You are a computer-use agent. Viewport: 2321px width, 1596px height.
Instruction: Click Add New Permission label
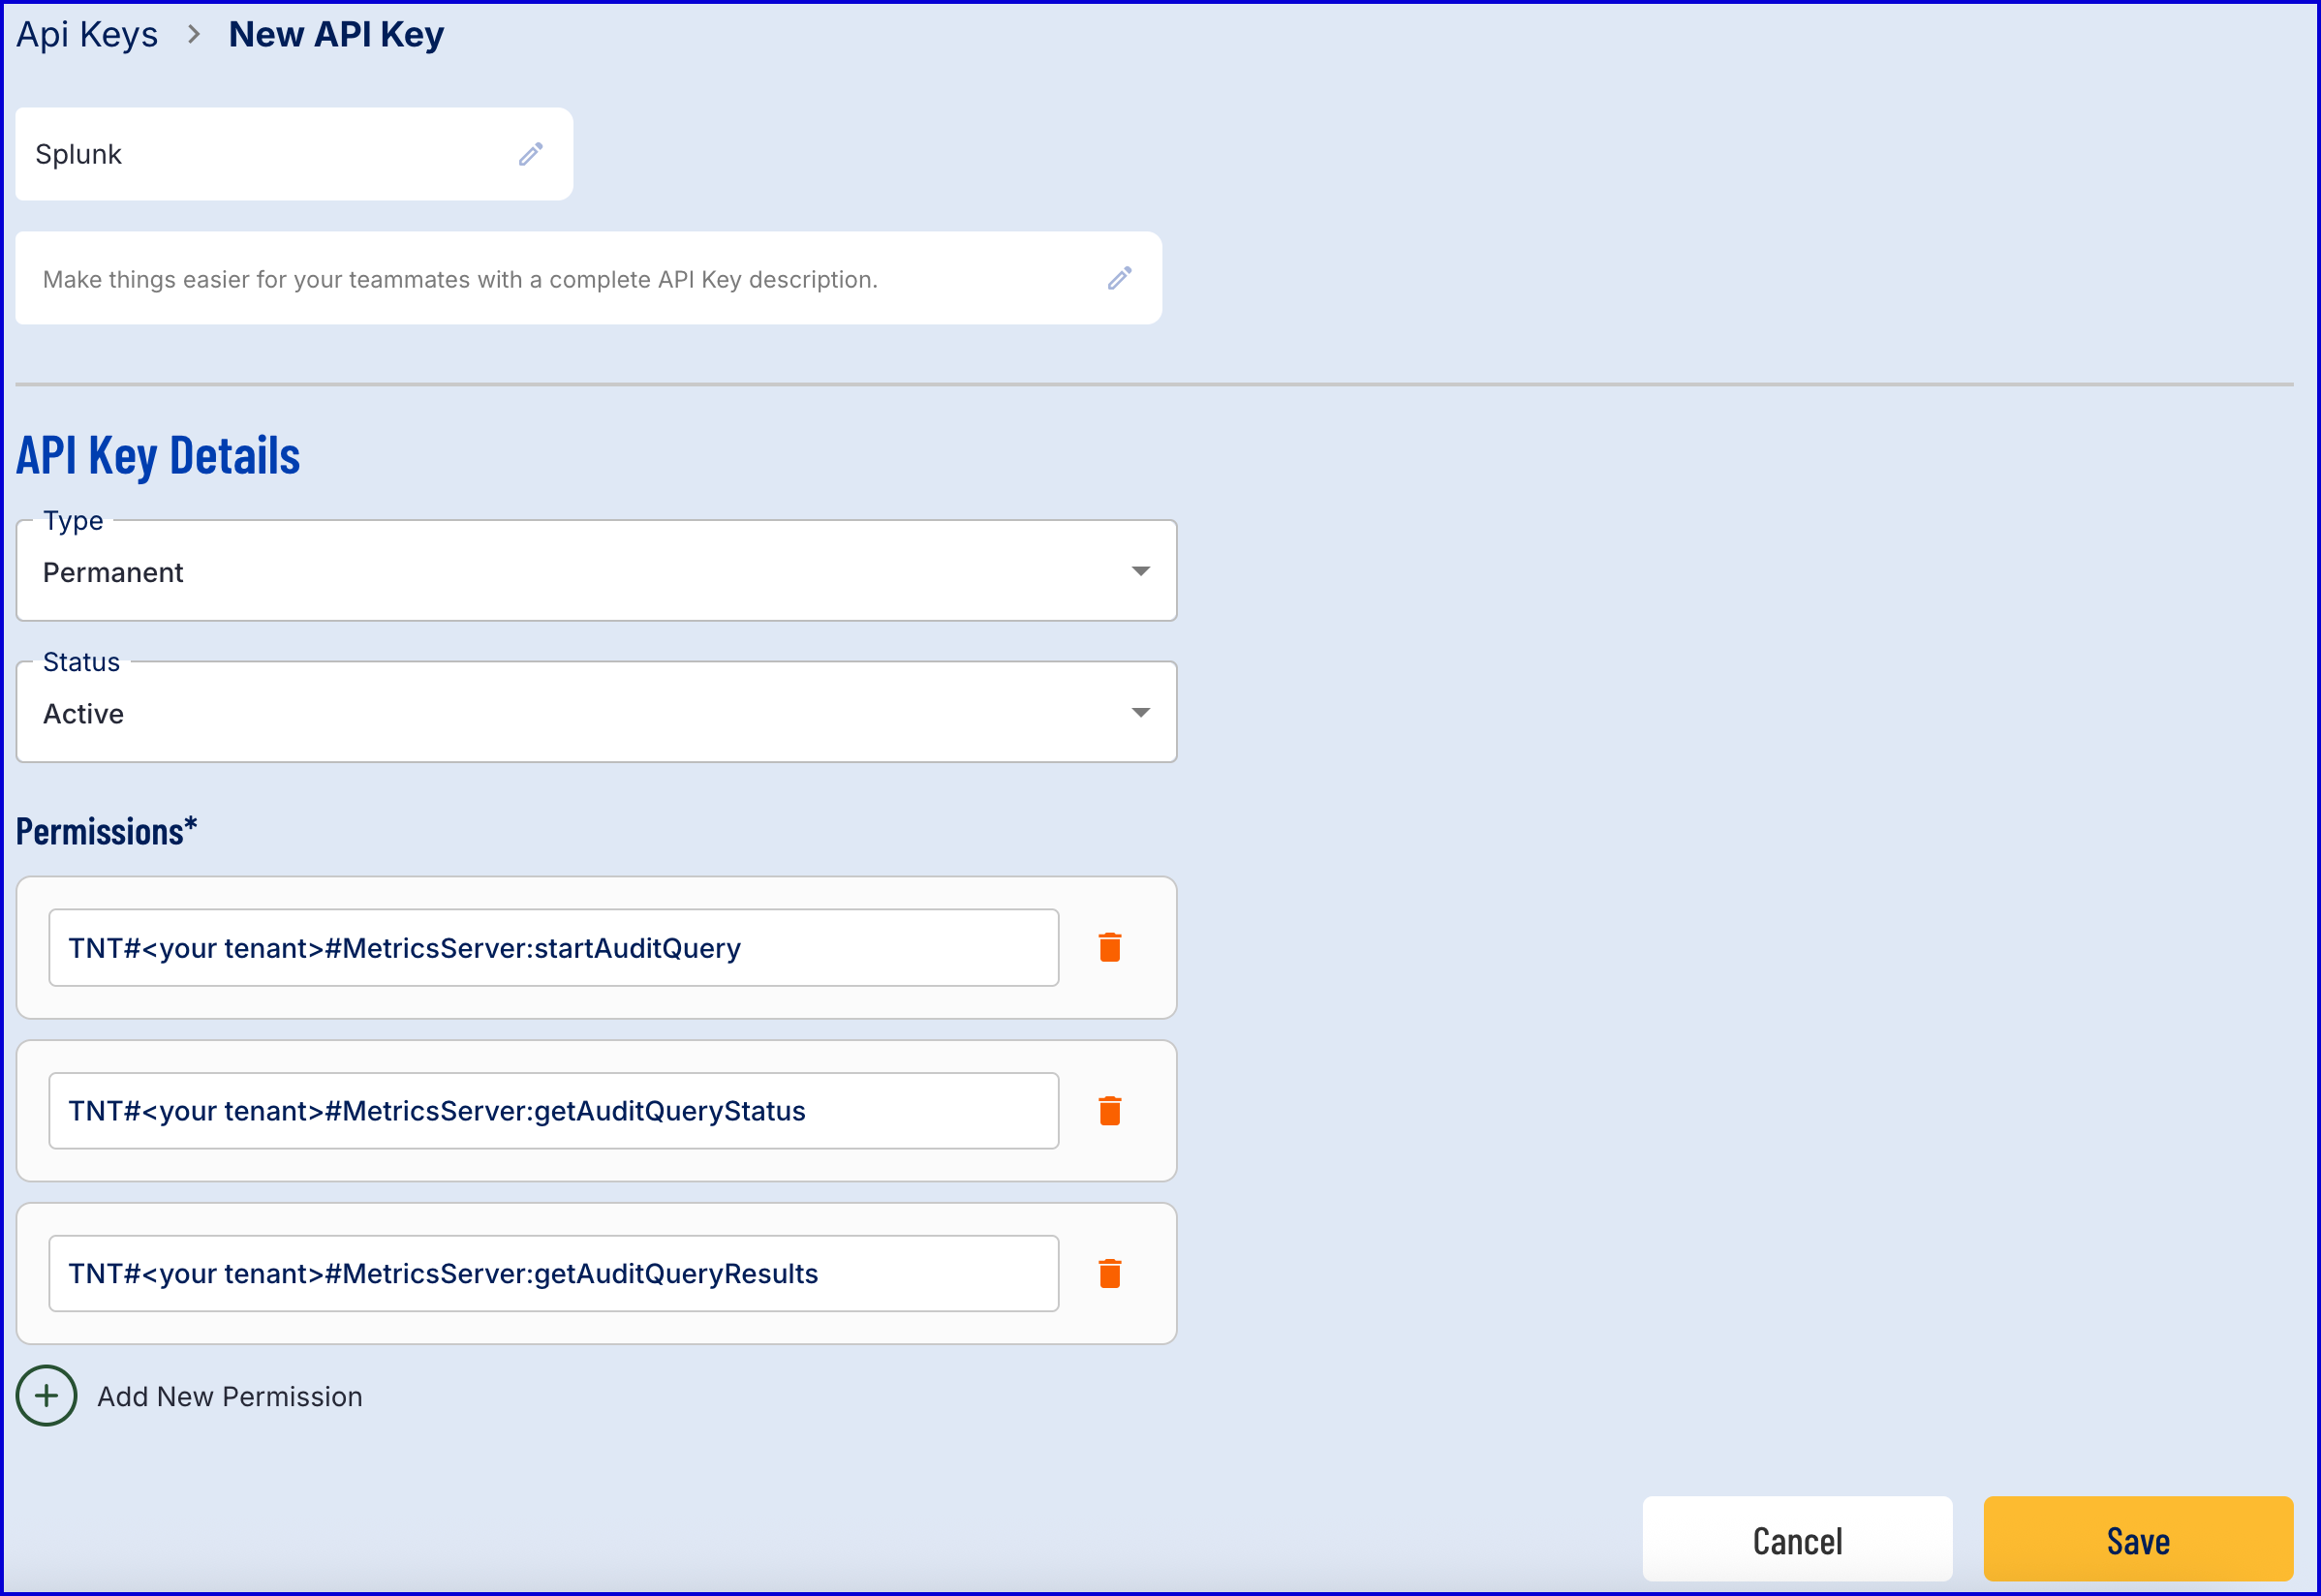[x=229, y=1396]
